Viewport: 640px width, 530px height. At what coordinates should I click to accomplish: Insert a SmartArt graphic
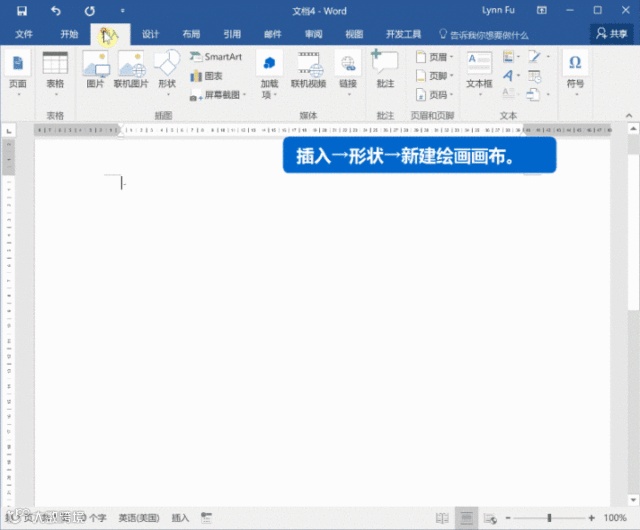pos(216,57)
